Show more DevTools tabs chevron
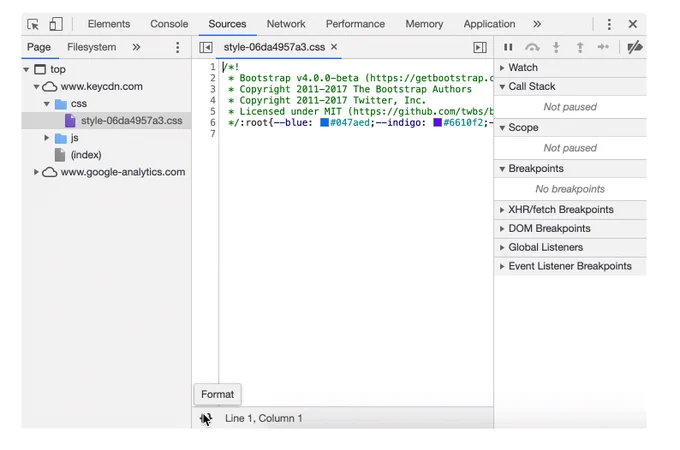Viewport: 680px width, 450px height. [x=537, y=24]
